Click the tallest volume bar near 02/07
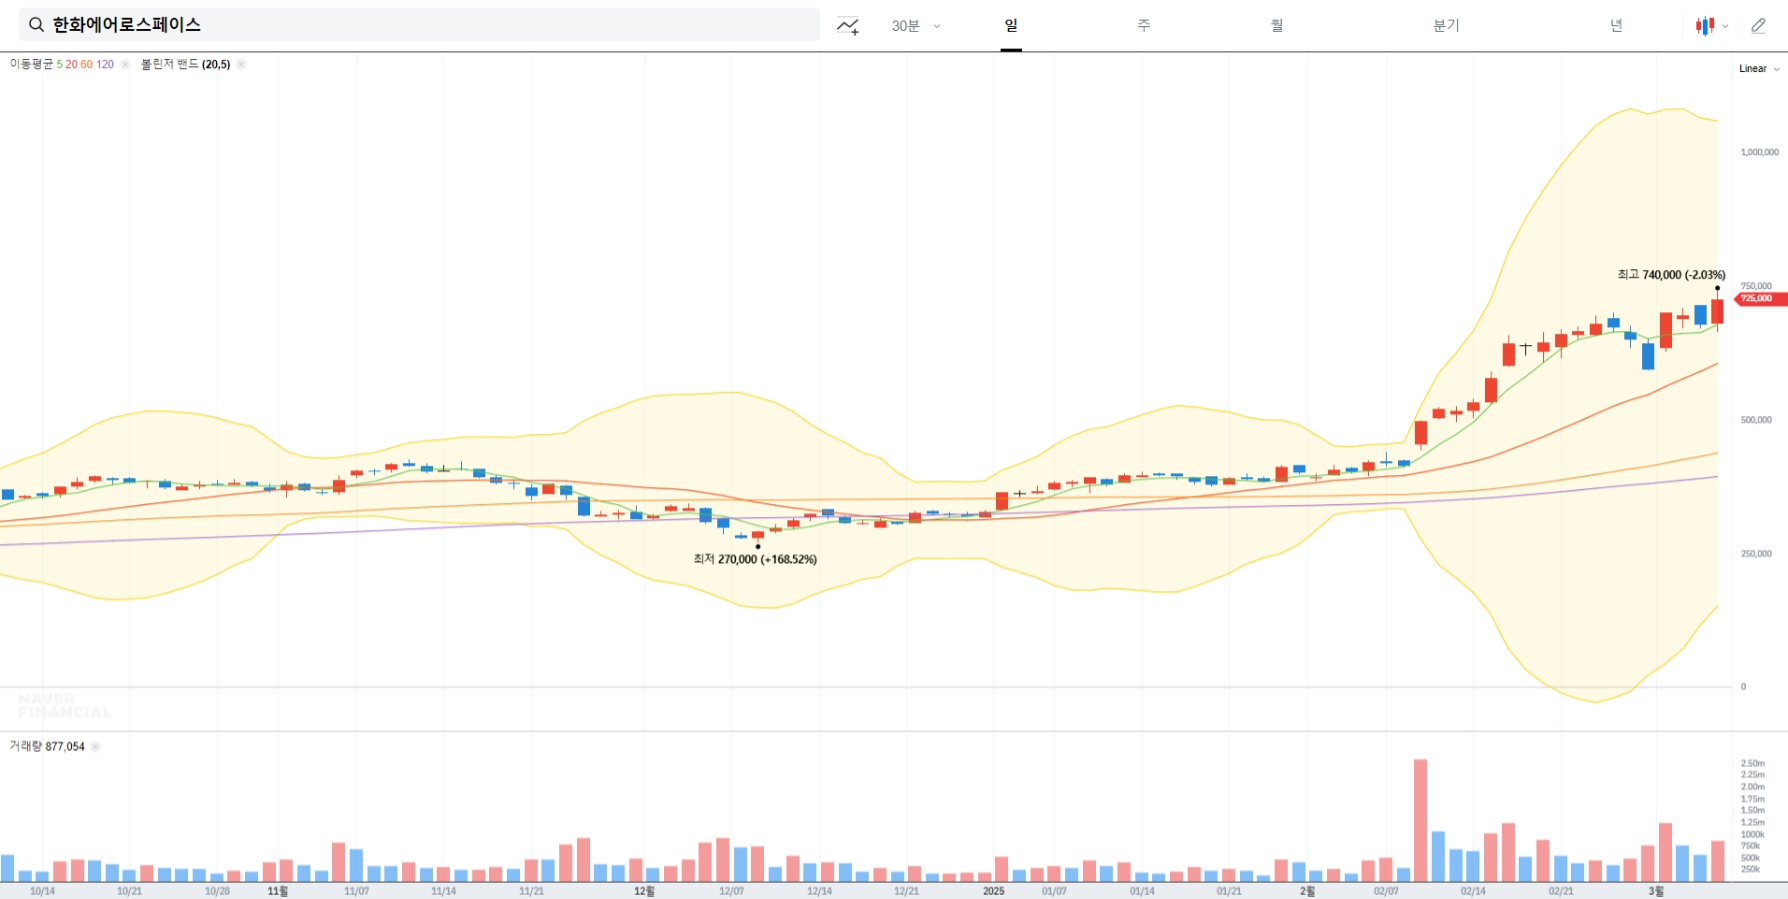Screen dimensions: 1788x899 pyautogui.click(x=1420, y=820)
